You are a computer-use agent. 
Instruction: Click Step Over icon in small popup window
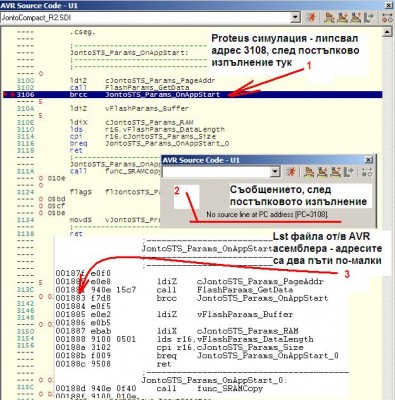pos(309,172)
